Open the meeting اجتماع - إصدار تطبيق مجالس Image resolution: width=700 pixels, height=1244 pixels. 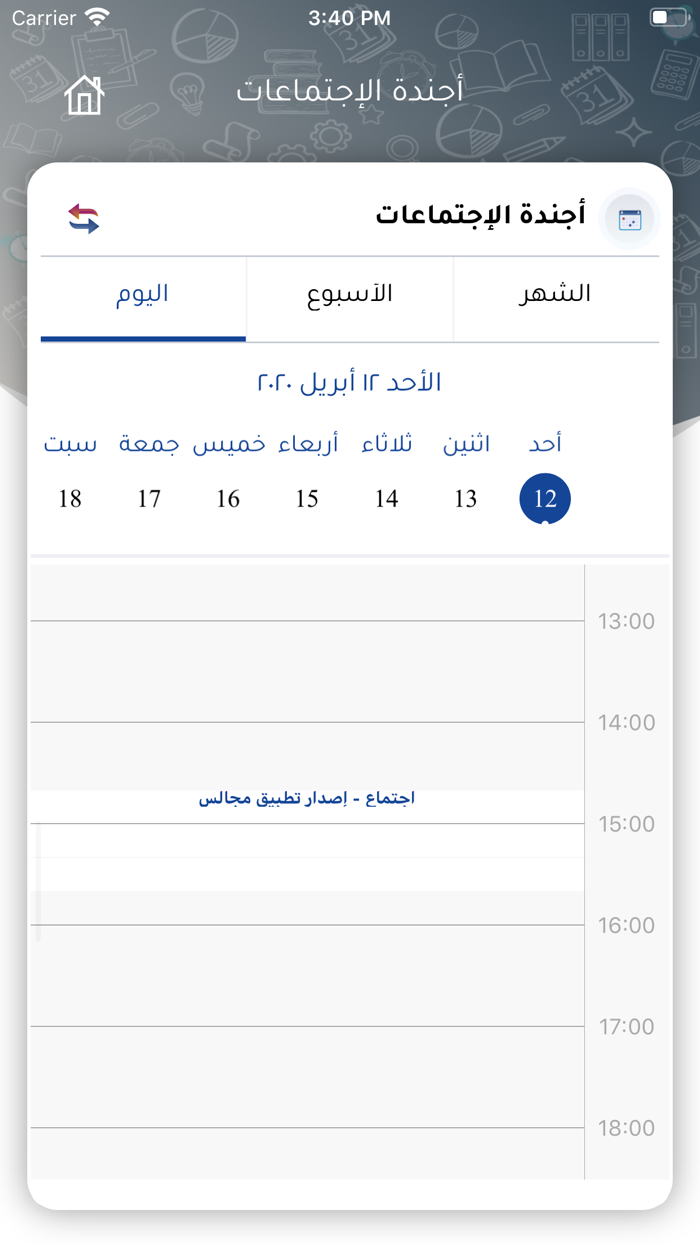[306, 797]
